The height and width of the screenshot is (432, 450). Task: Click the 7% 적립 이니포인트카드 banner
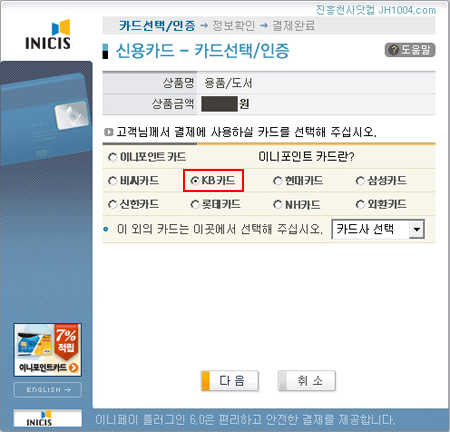[48, 350]
